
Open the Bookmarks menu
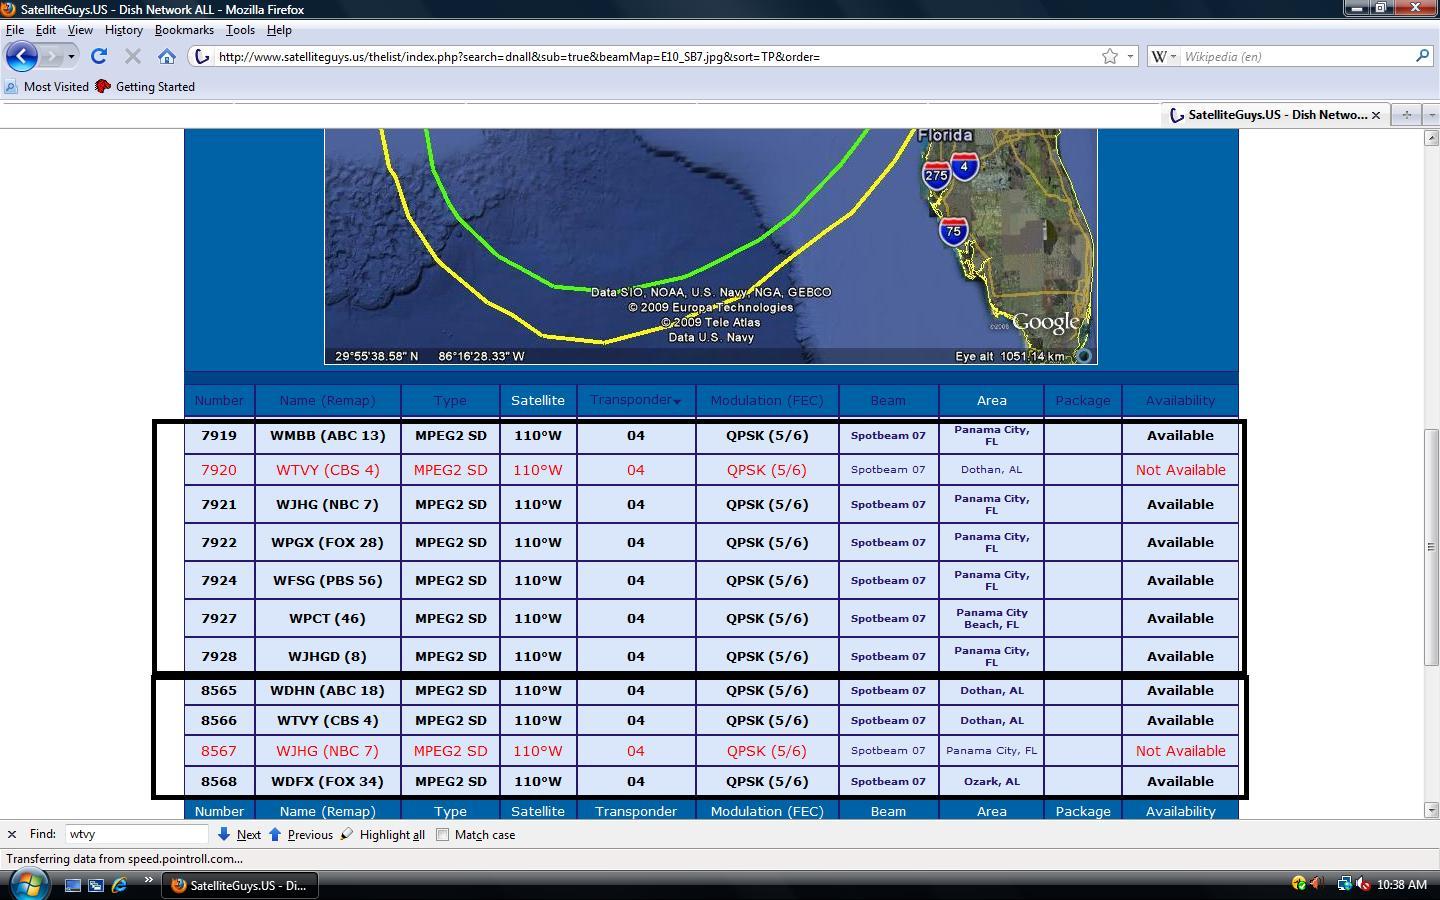click(x=184, y=30)
